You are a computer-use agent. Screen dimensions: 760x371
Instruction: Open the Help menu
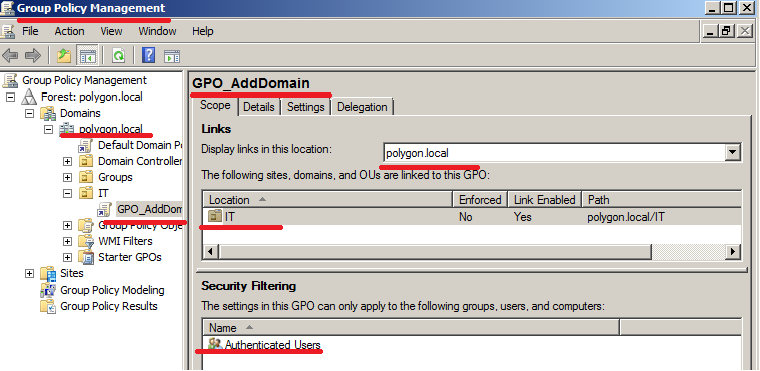click(203, 31)
